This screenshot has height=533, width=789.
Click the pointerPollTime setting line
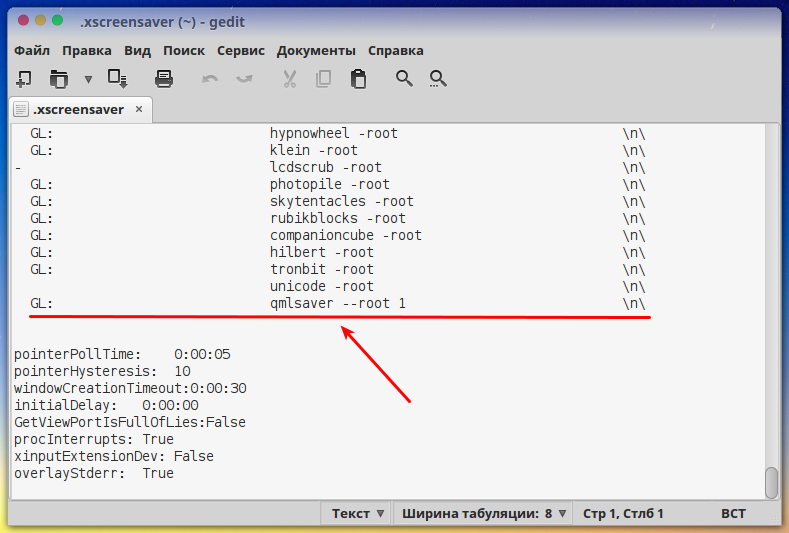coord(122,354)
